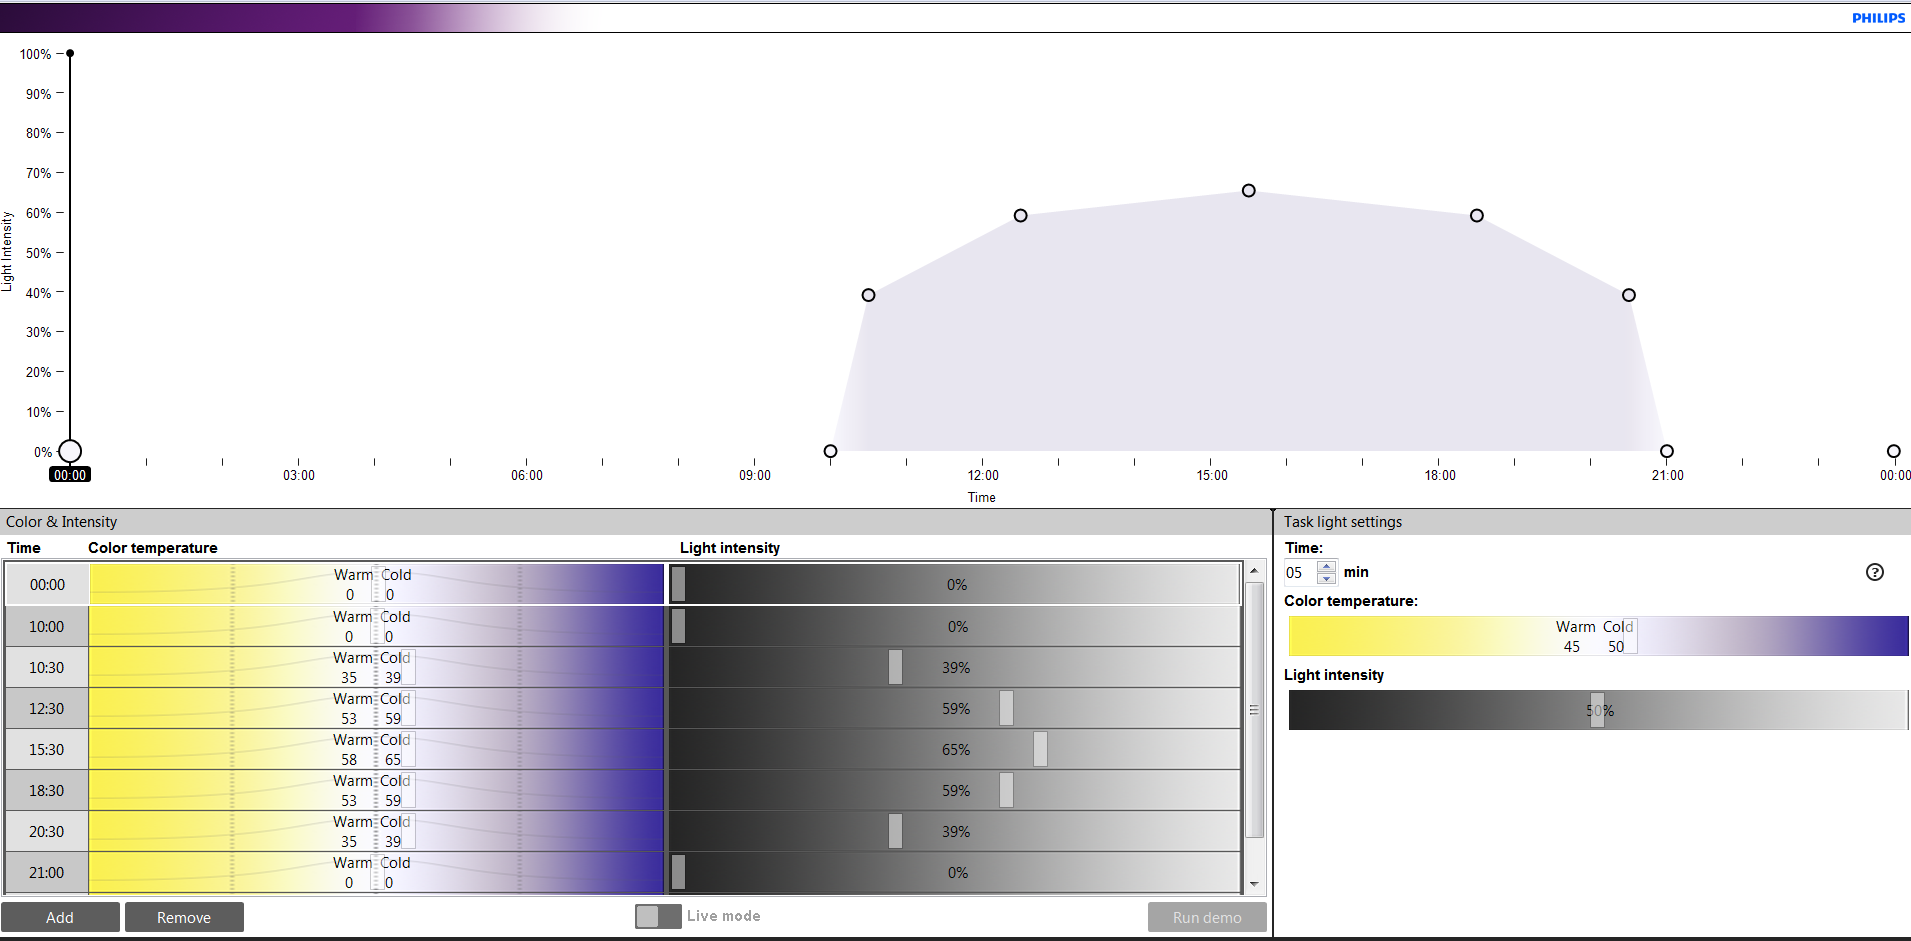Click the 00:00 timeline cursor marker
The height and width of the screenshot is (941, 1911).
(x=70, y=452)
